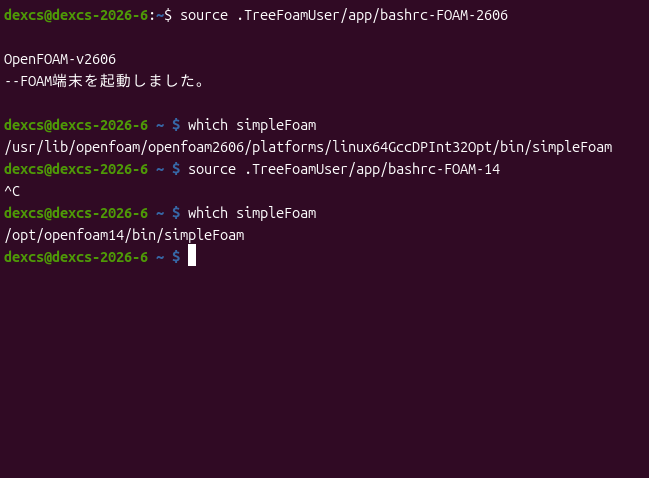Click the terminal cursor block at the prompt
649x478 pixels.
(x=192, y=255)
